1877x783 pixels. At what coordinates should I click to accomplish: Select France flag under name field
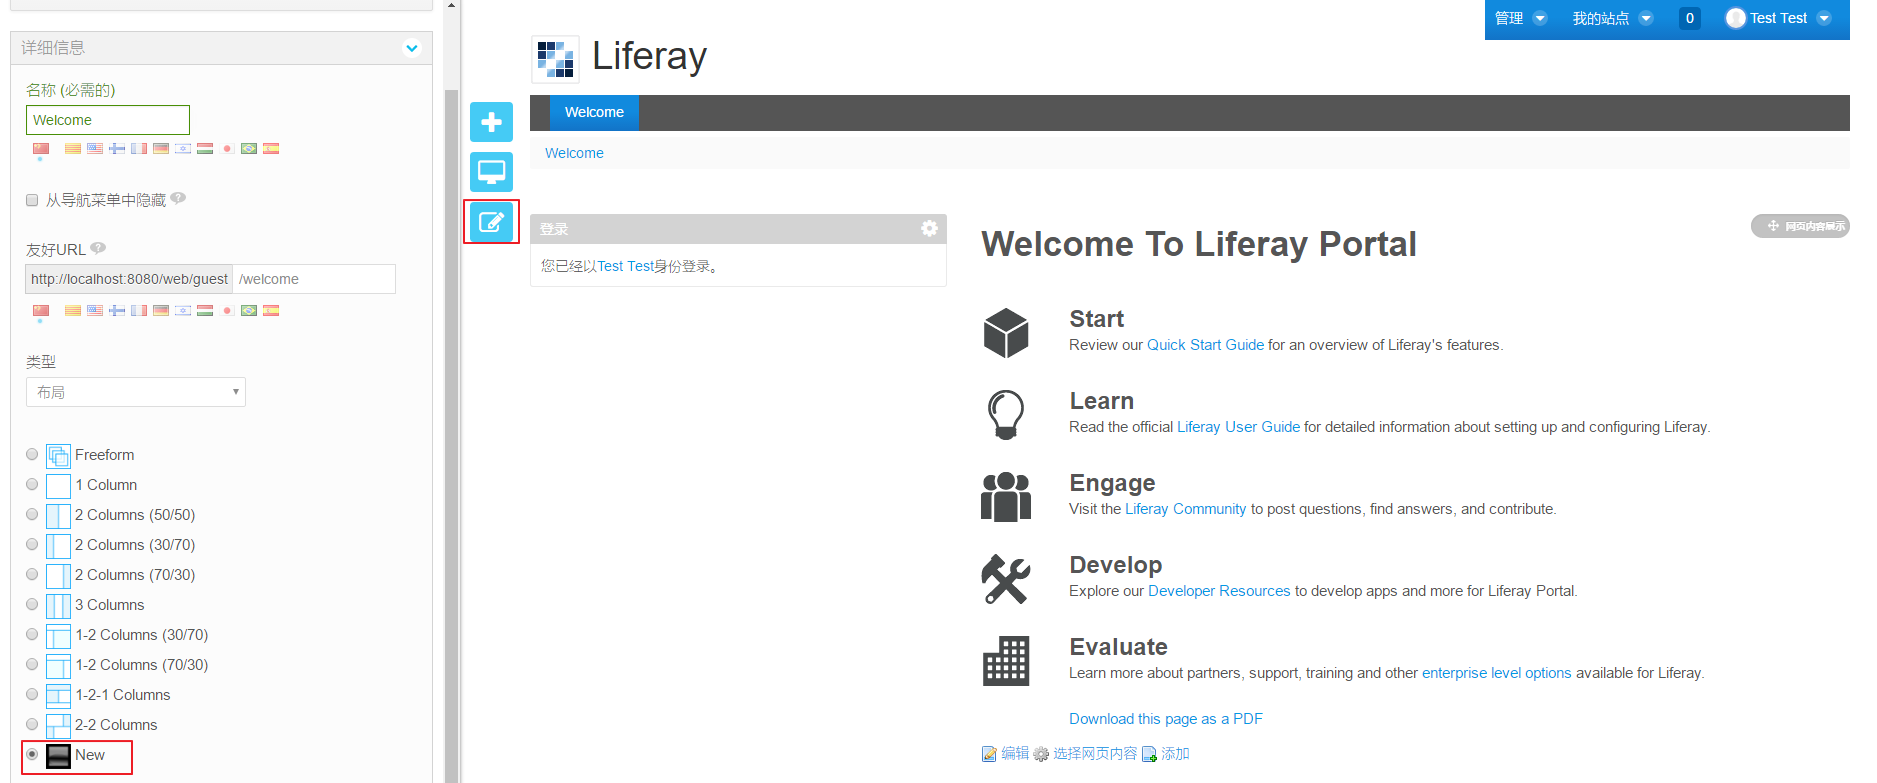[139, 149]
